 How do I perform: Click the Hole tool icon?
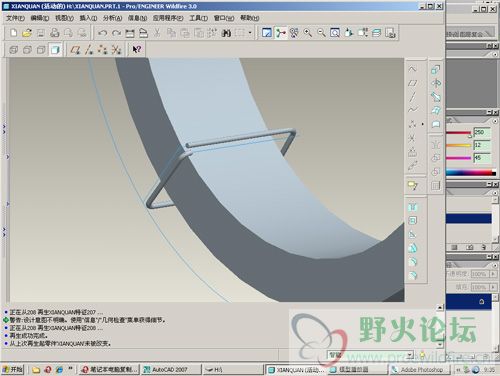tap(413, 207)
